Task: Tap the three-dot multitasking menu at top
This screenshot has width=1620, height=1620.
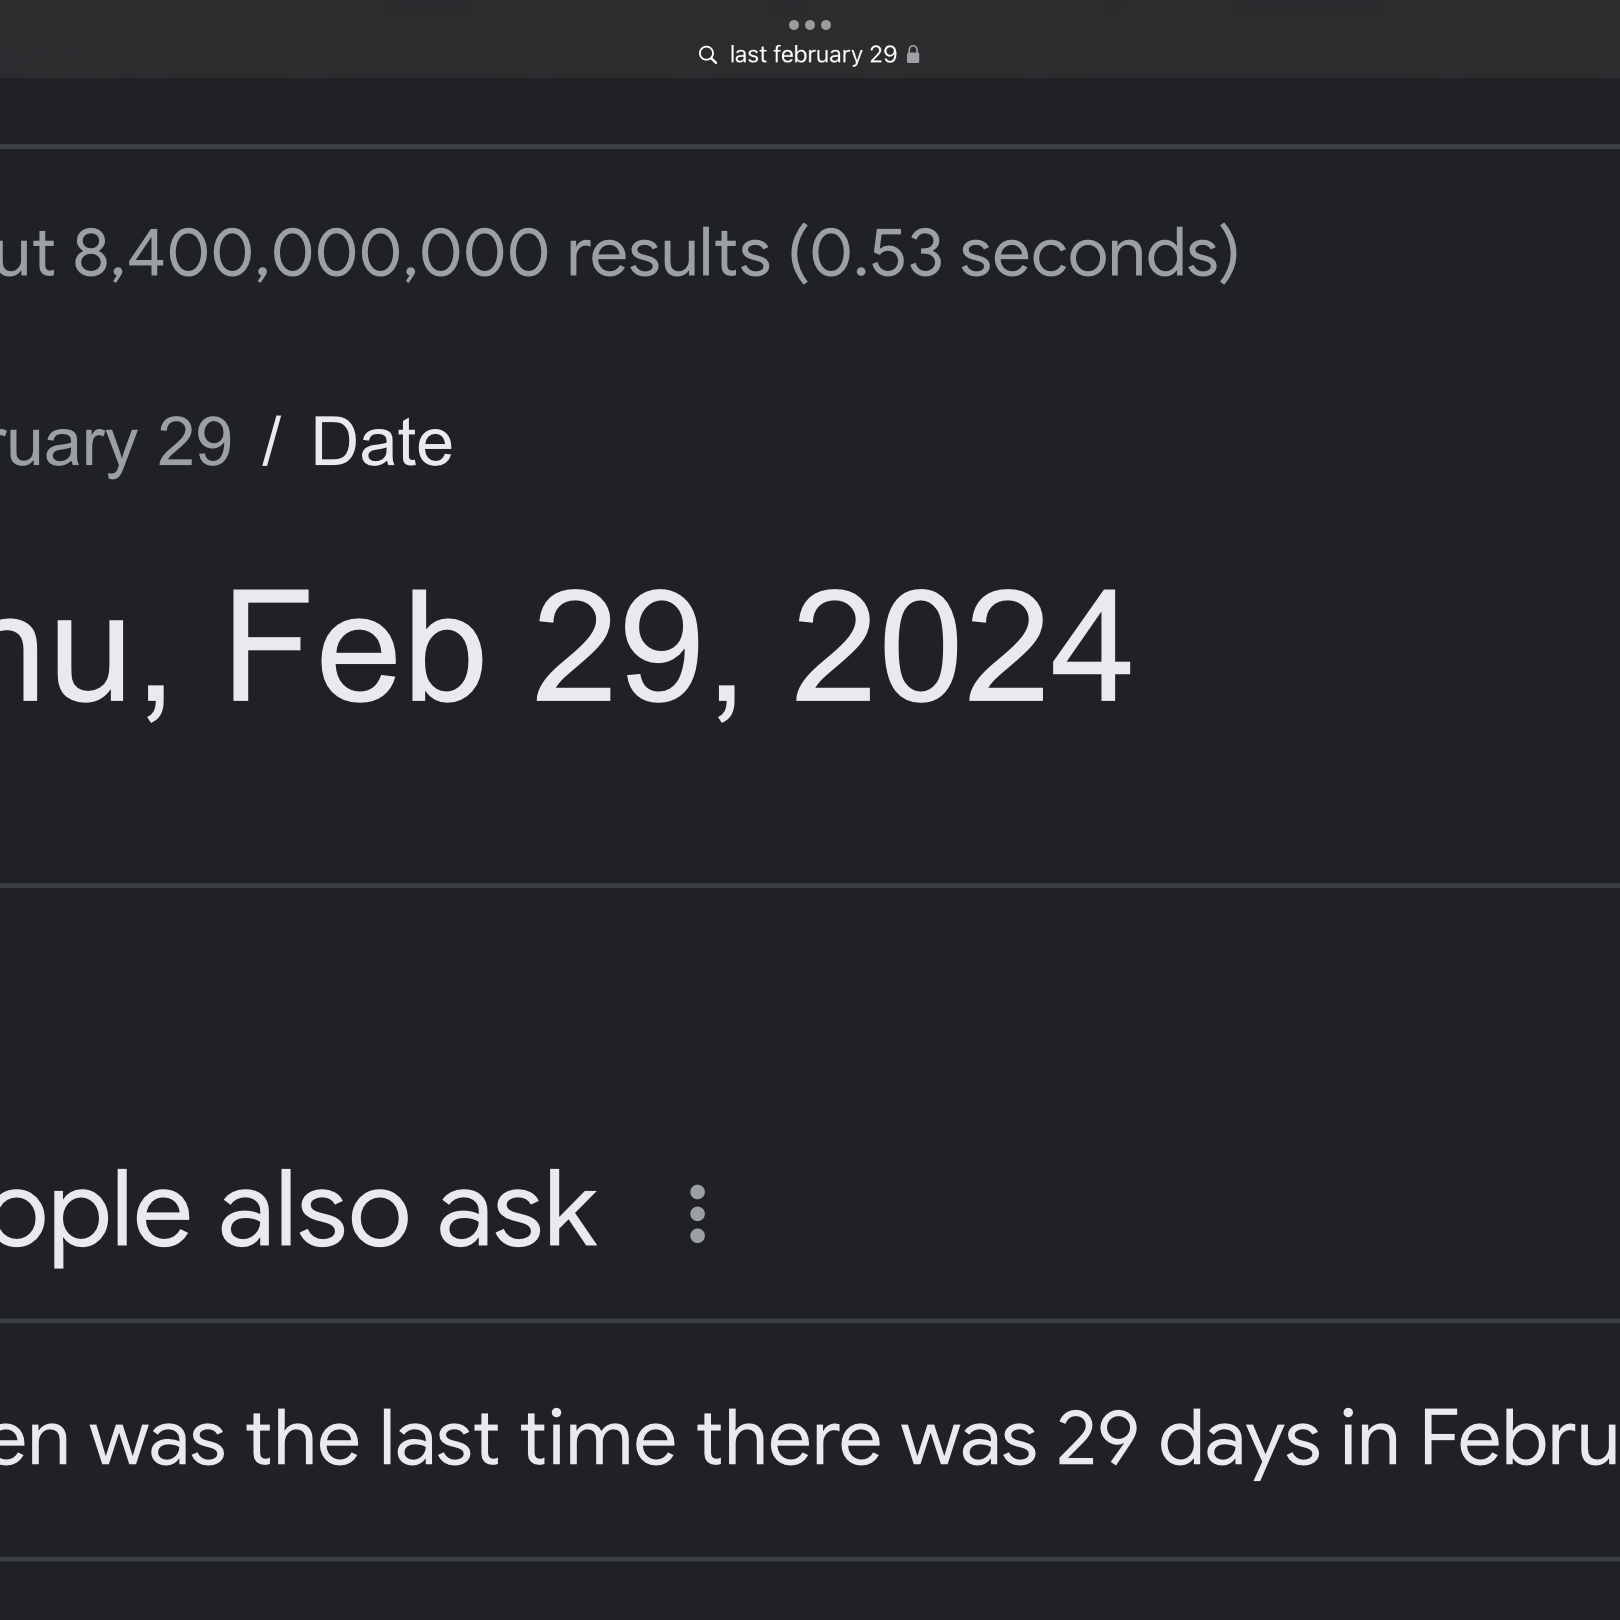Action: tap(809, 25)
